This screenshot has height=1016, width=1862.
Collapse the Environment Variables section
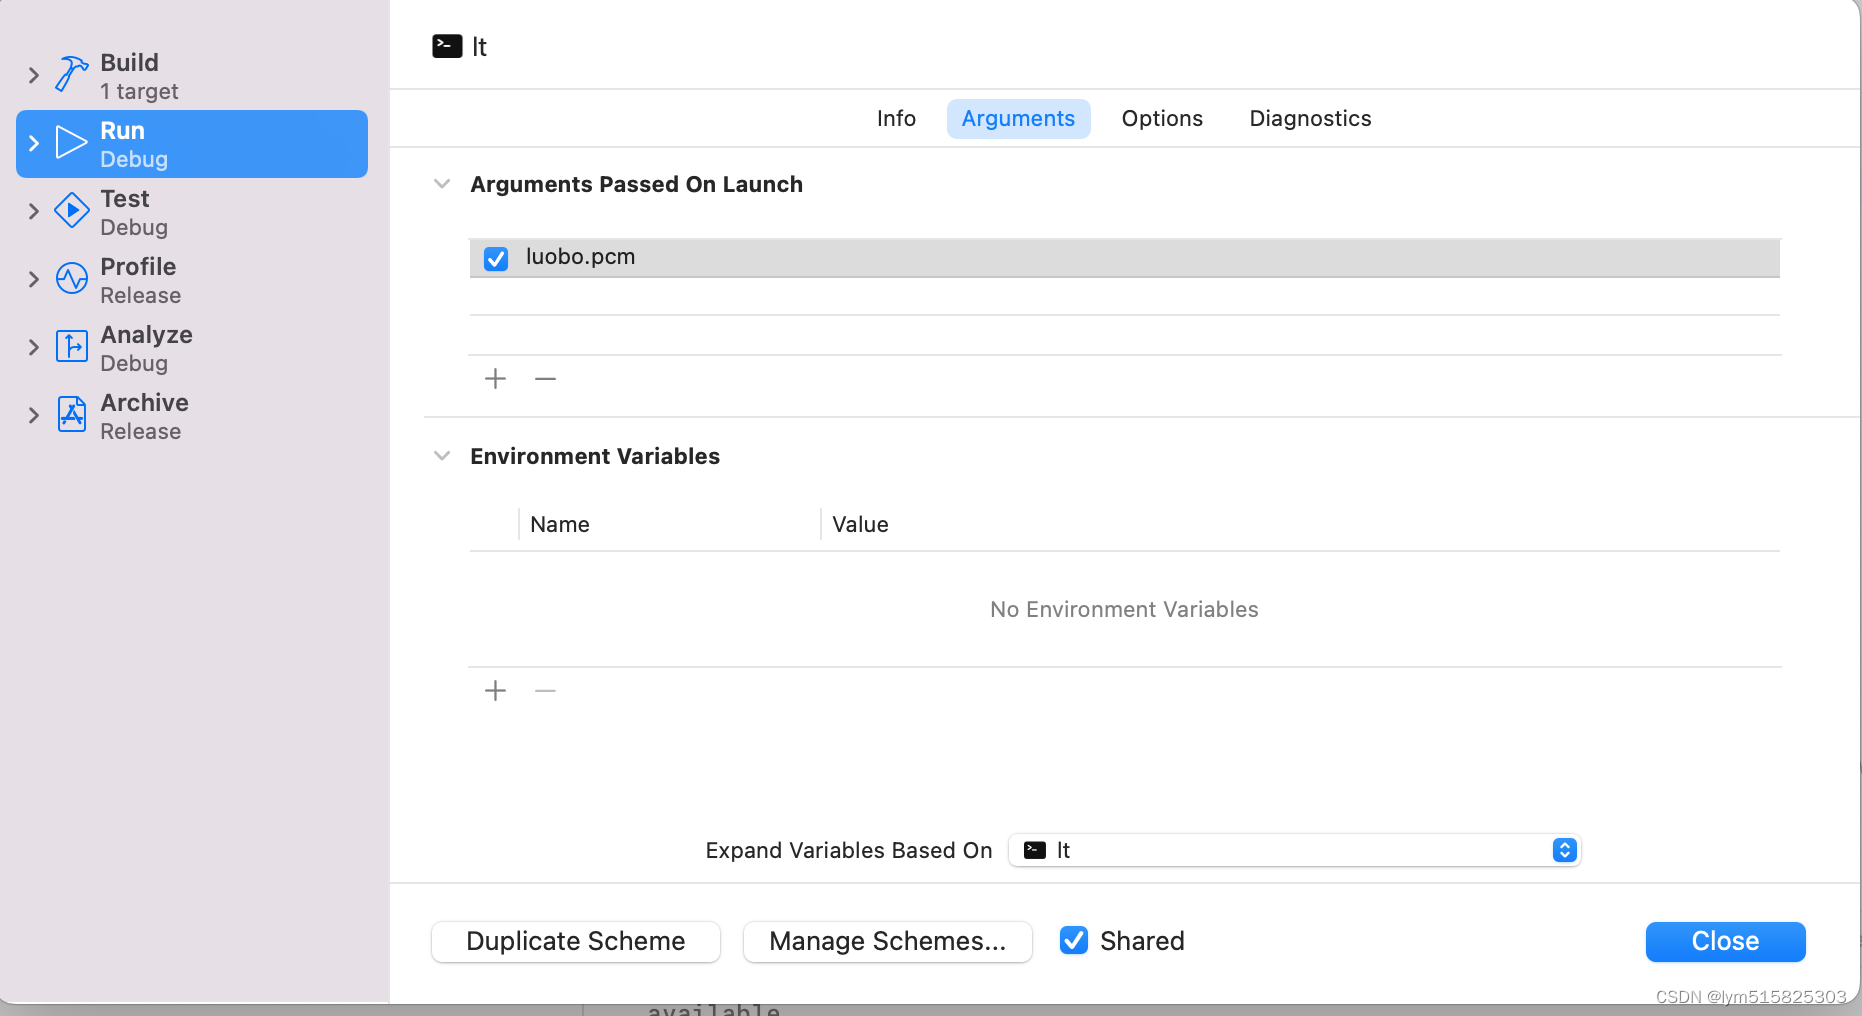pos(442,456)
